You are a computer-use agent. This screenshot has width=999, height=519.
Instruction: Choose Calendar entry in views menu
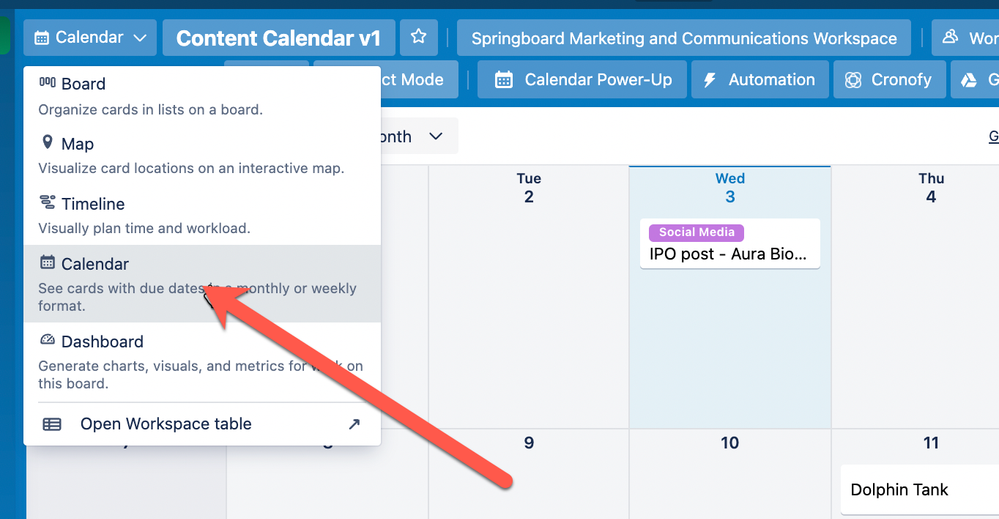click(x=202, y=284)
